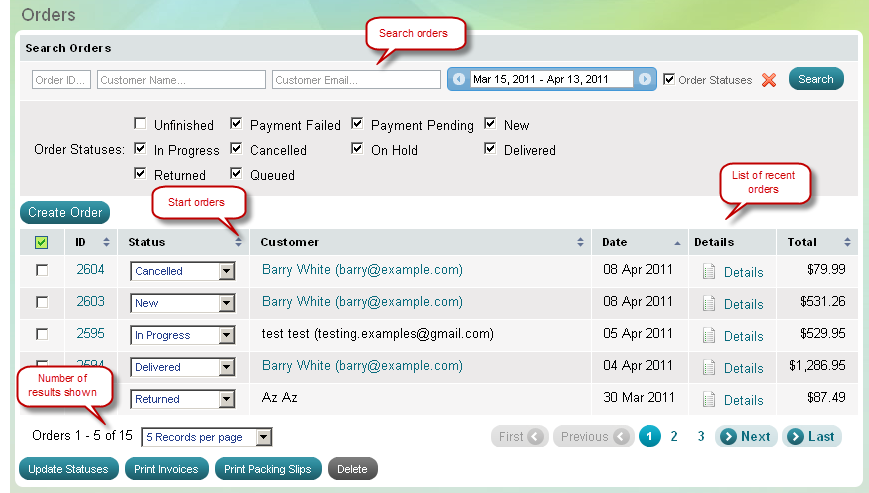The height and width of the screenshot is (493, 869).
Task: Click the next date range arrow
Action: (645, 79)
